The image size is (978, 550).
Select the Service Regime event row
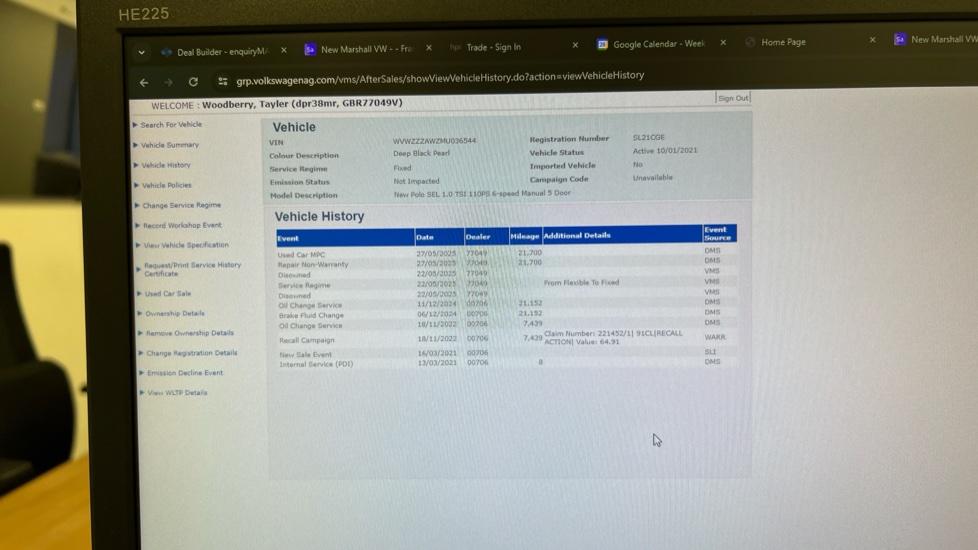click(506, 284)
